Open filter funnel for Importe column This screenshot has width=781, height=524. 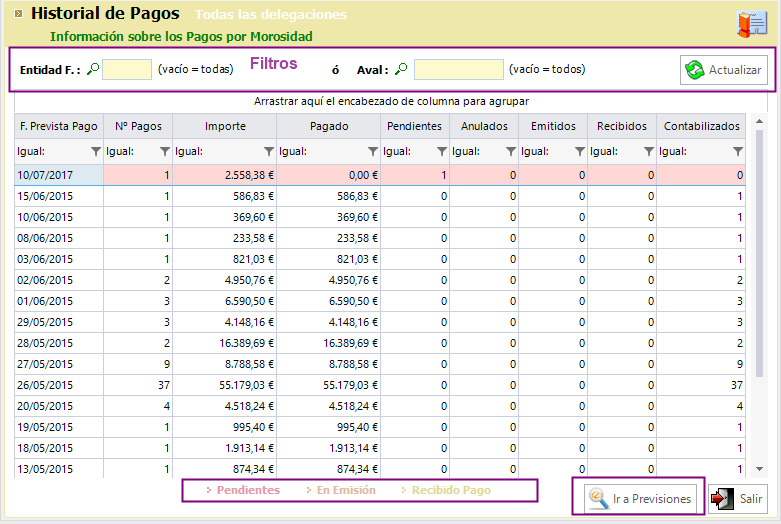[x=269, y=151]
